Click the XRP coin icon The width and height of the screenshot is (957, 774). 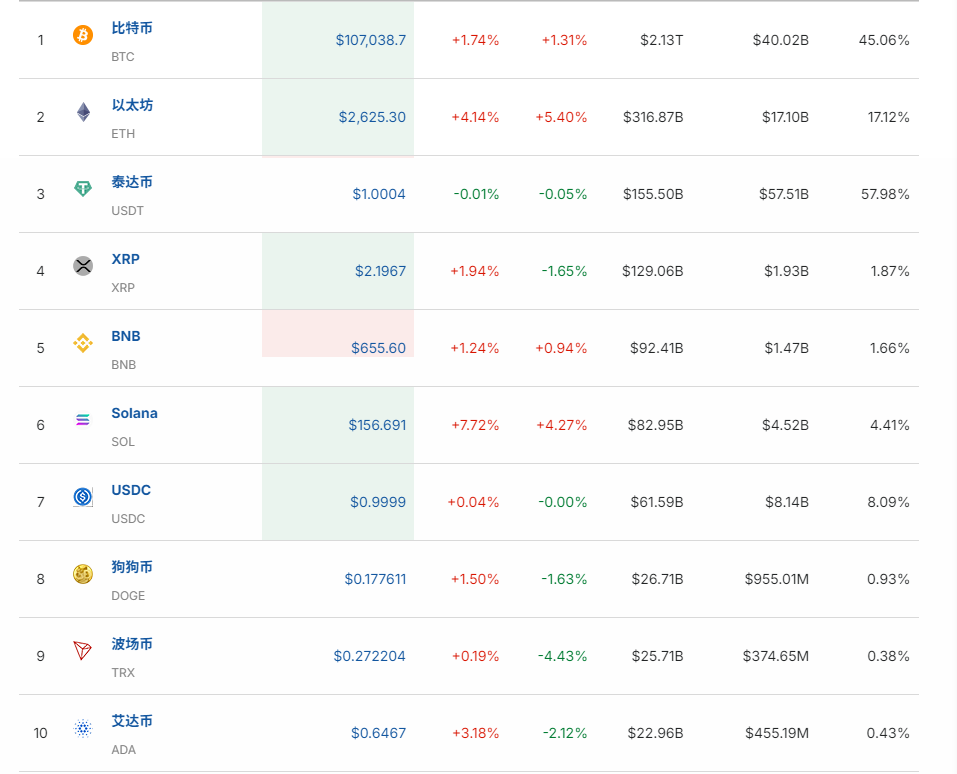pos(83,266)
